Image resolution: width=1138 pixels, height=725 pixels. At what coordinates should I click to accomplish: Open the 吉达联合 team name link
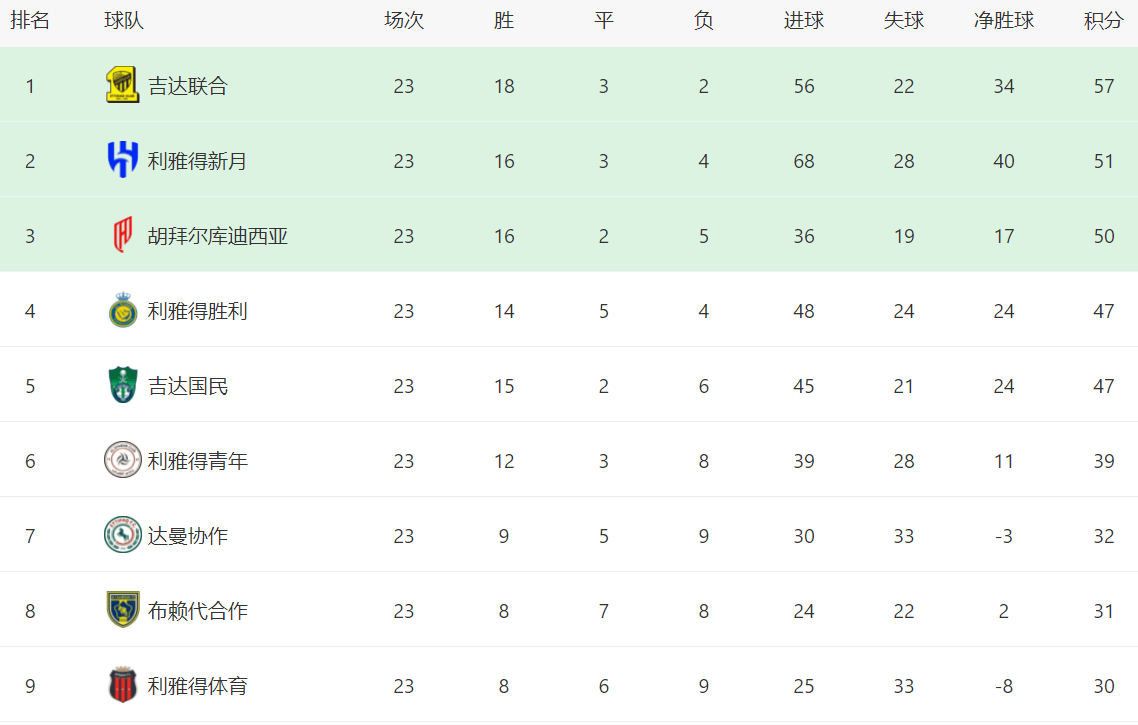[188, 86]
